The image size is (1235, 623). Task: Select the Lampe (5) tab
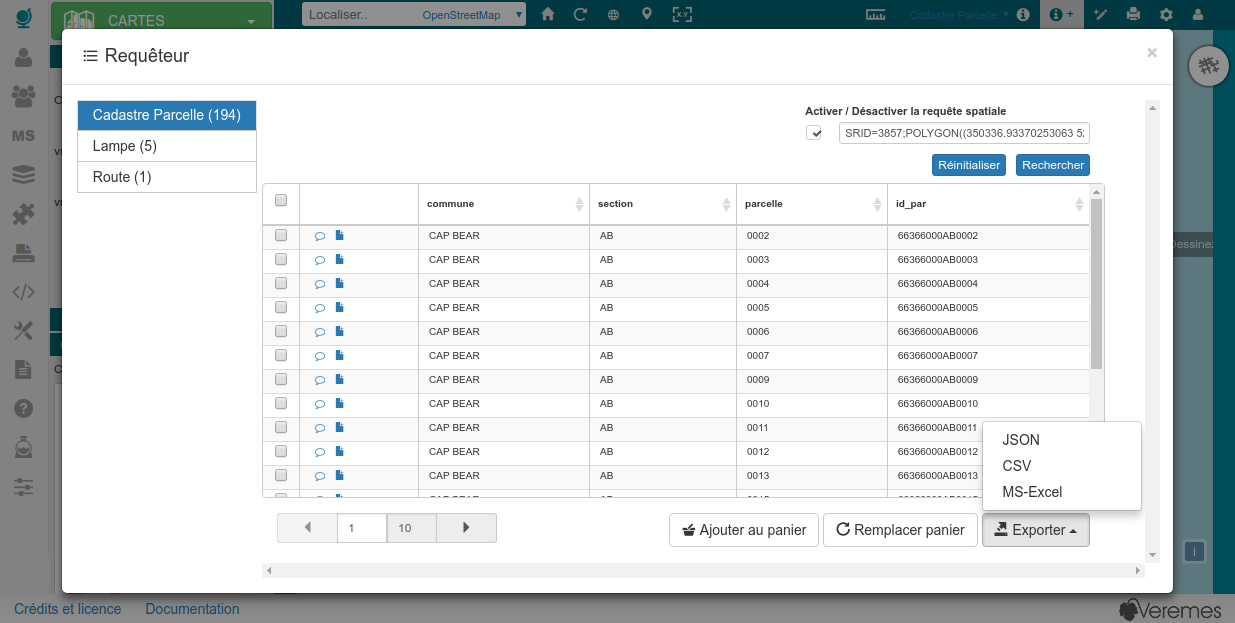click(167, 146)
